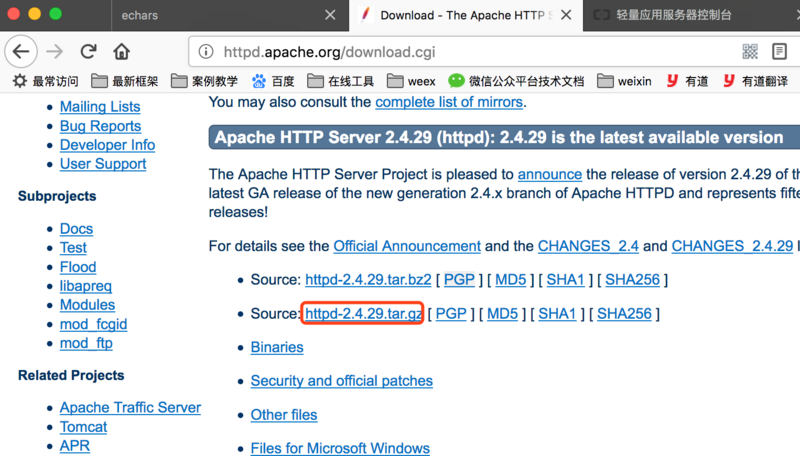
Task: Click the forward navigation arrow
Action: (x=55, y=52)
